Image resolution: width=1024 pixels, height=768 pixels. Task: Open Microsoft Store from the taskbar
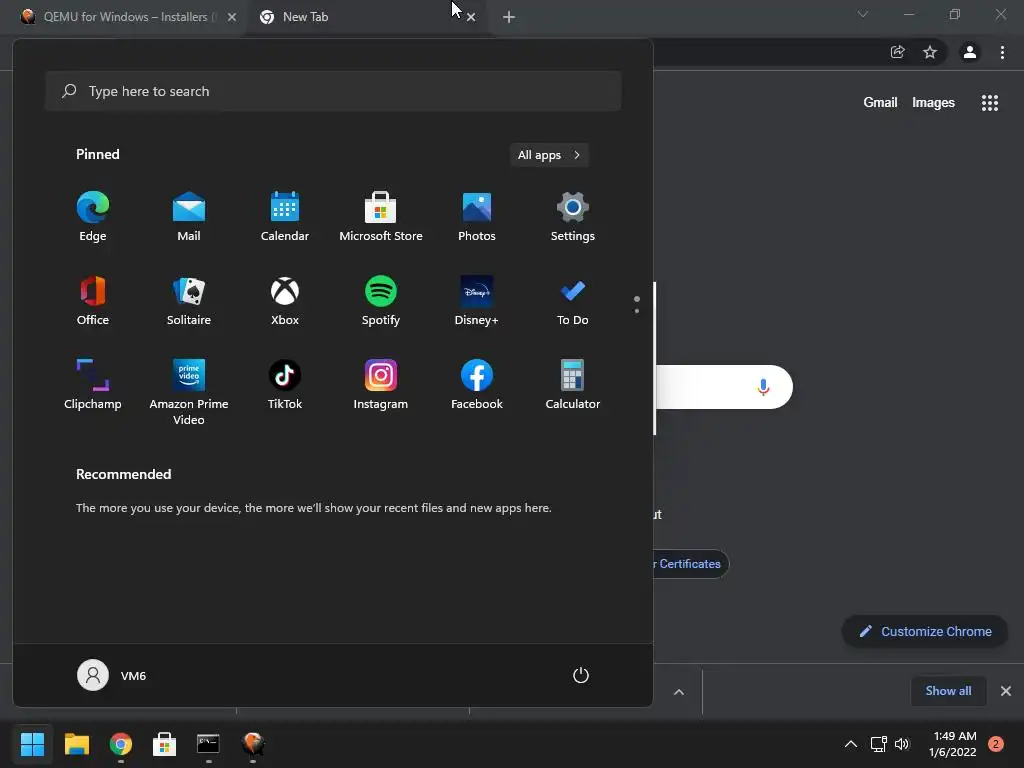click(x=165, y=744)
